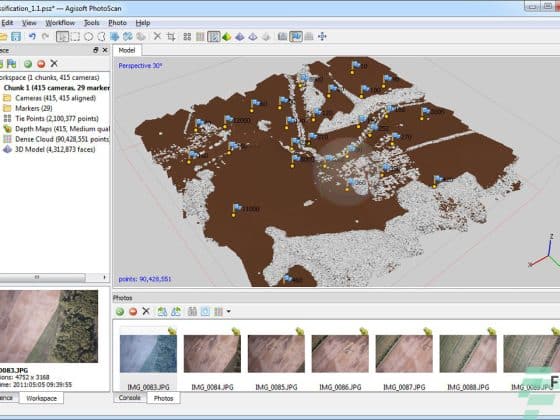Screen dimensions: 560x420
Task: Open the Photos view-mode dropdown arrow
Action: pyautogui.click(x=229, y=311)
